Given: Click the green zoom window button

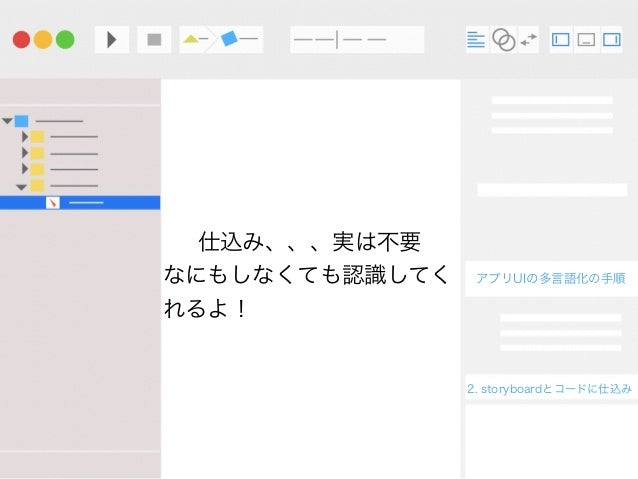Looking at the screenshot, I should tap(65, 40).
